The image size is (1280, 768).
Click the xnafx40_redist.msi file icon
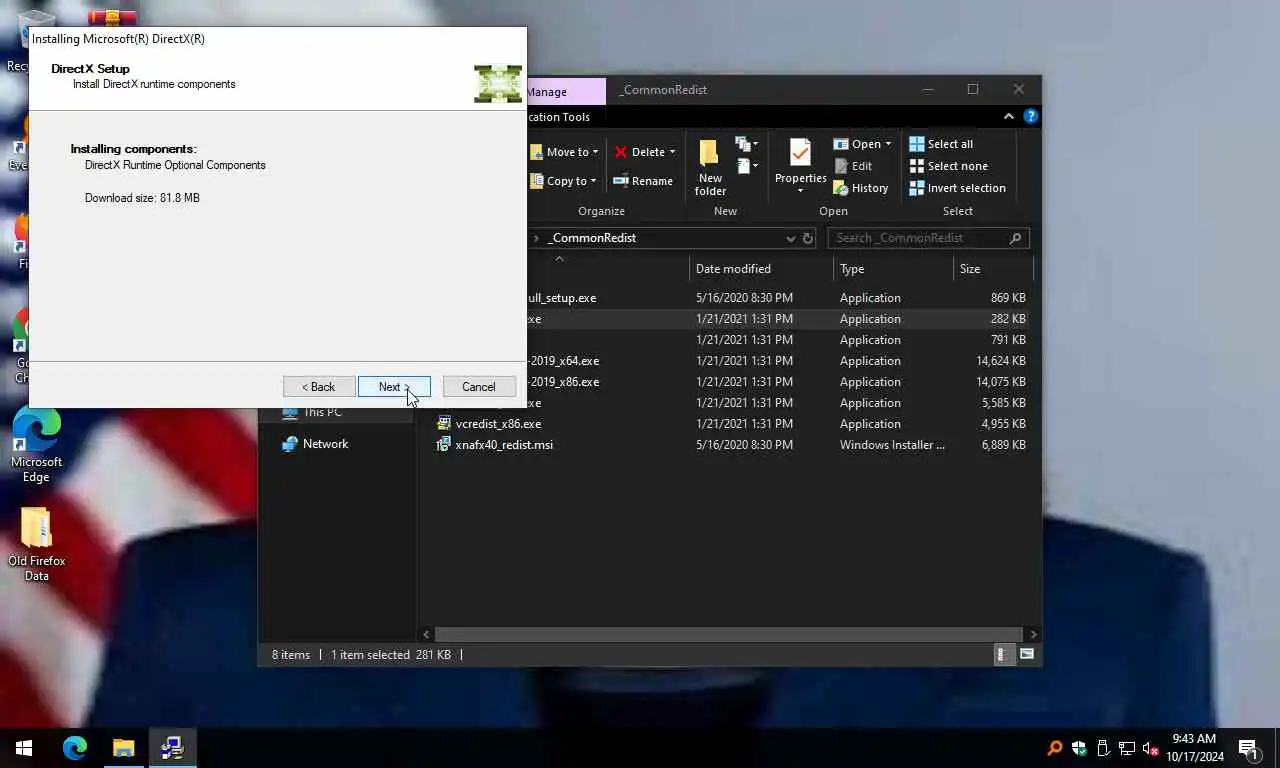(x=444, y=445)
